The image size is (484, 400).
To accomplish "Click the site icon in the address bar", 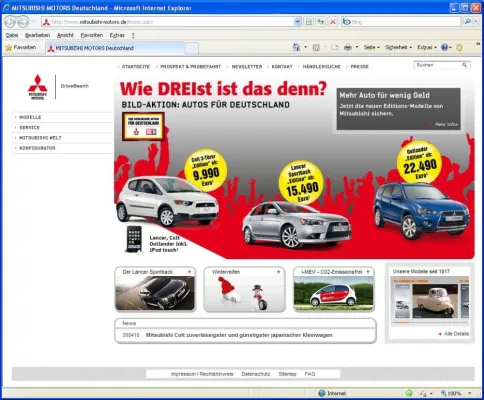I will coord(47,22).
